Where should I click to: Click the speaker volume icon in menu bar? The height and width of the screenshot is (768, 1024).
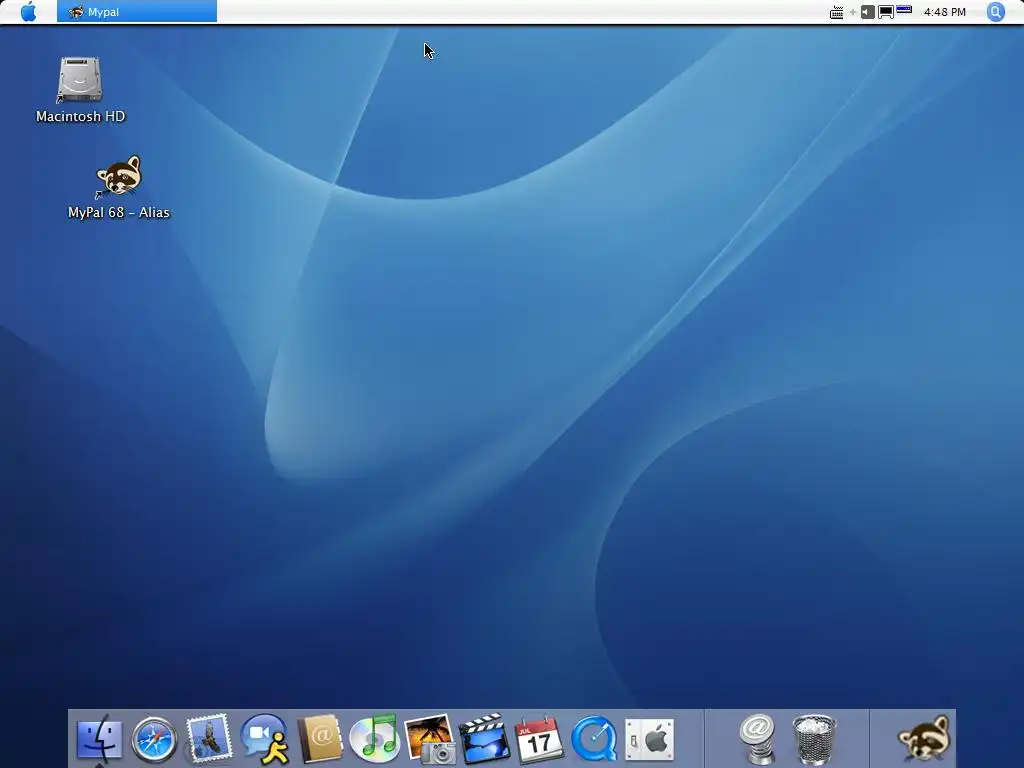(x=867, y=12)
